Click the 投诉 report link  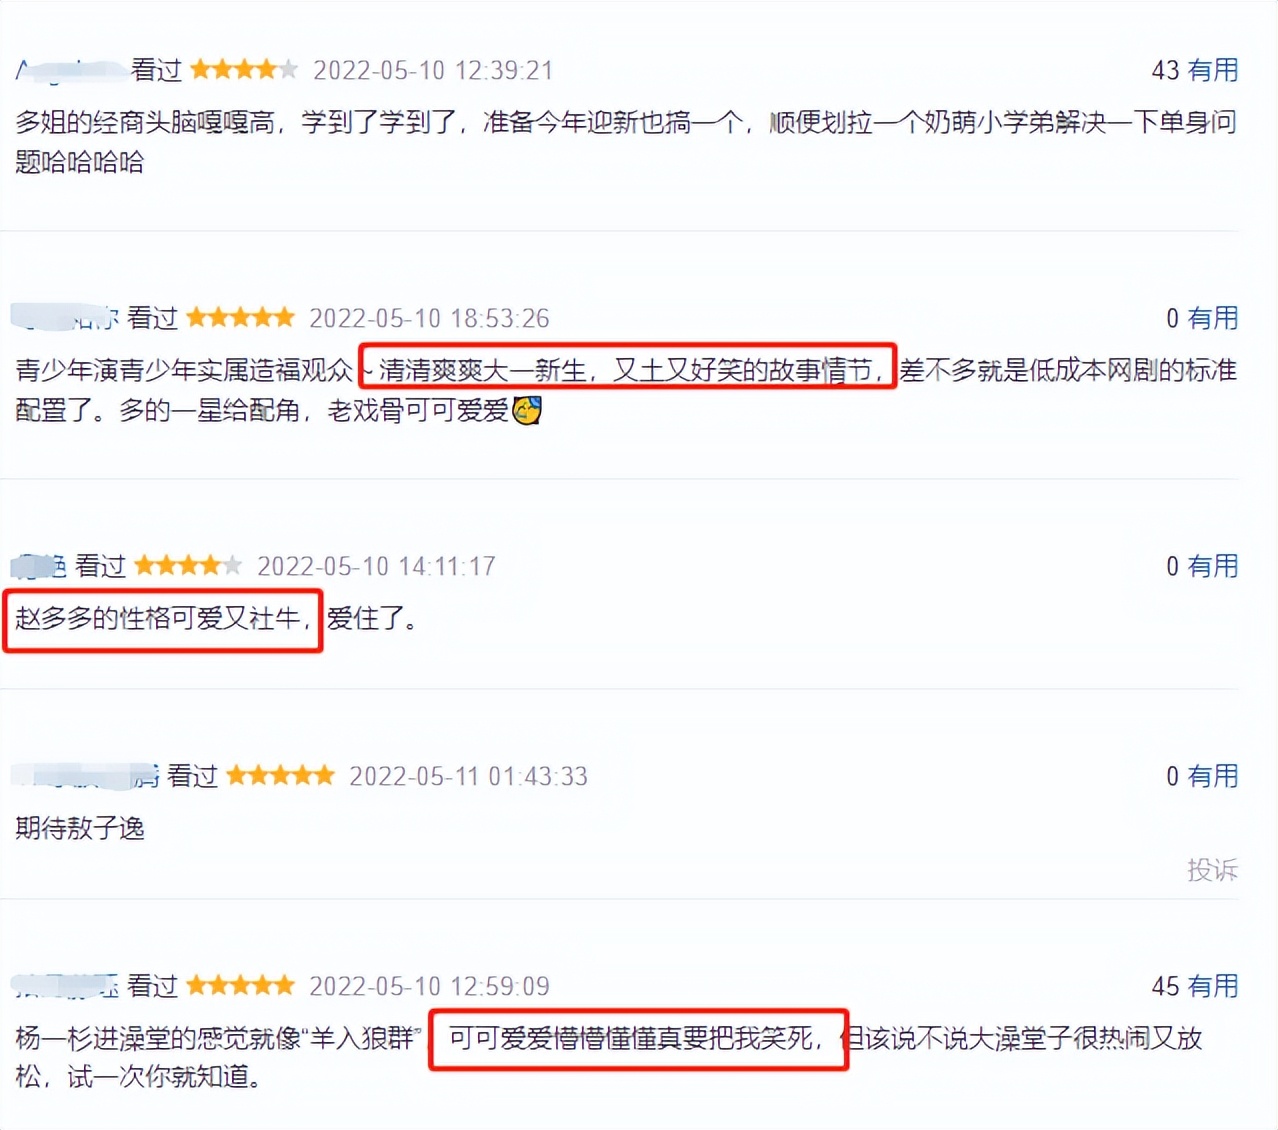[1212, 870]
